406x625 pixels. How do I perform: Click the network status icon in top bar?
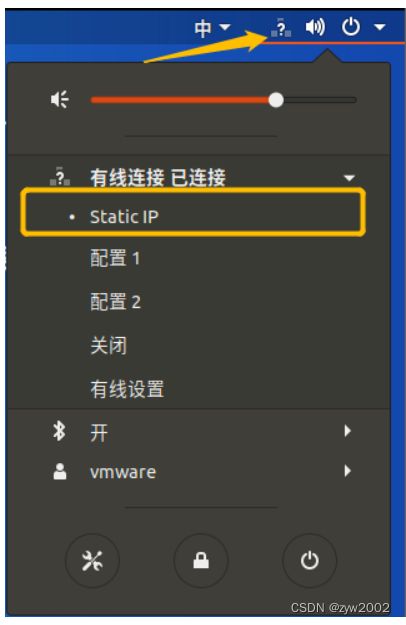[x=281, y=28]
